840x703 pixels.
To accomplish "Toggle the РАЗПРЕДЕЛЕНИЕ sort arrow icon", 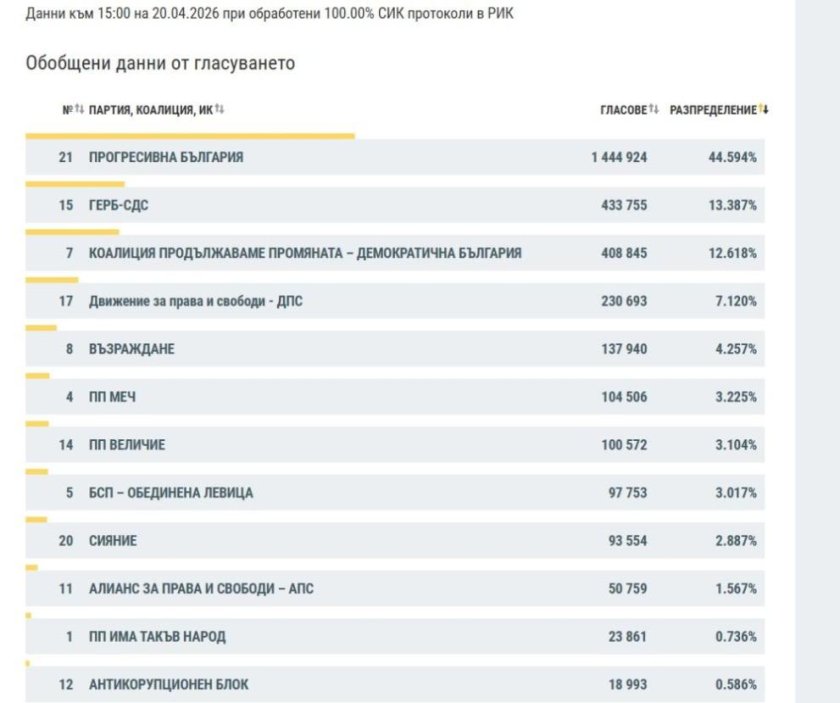I will coord(763,109).
